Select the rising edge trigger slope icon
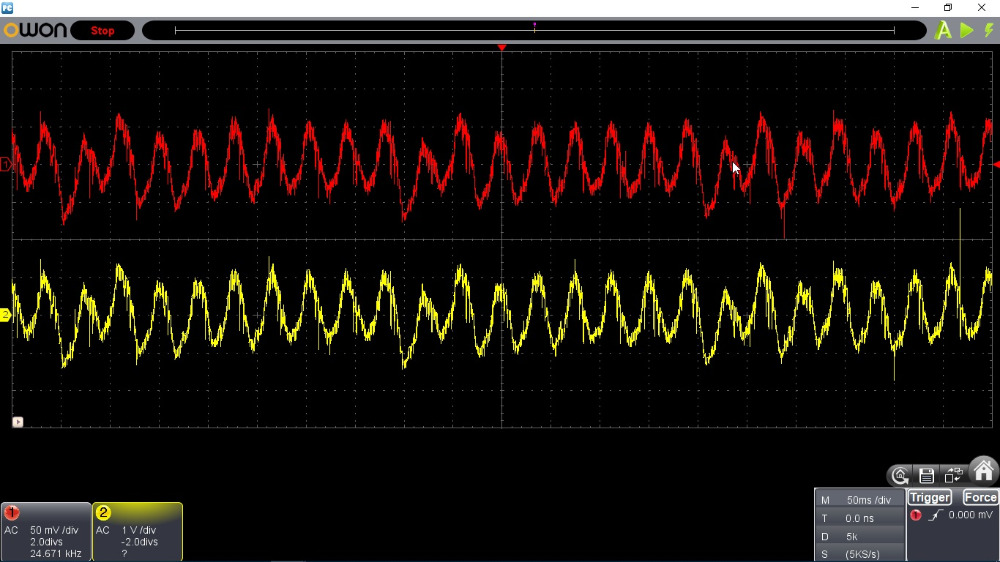 click(937, 515)
